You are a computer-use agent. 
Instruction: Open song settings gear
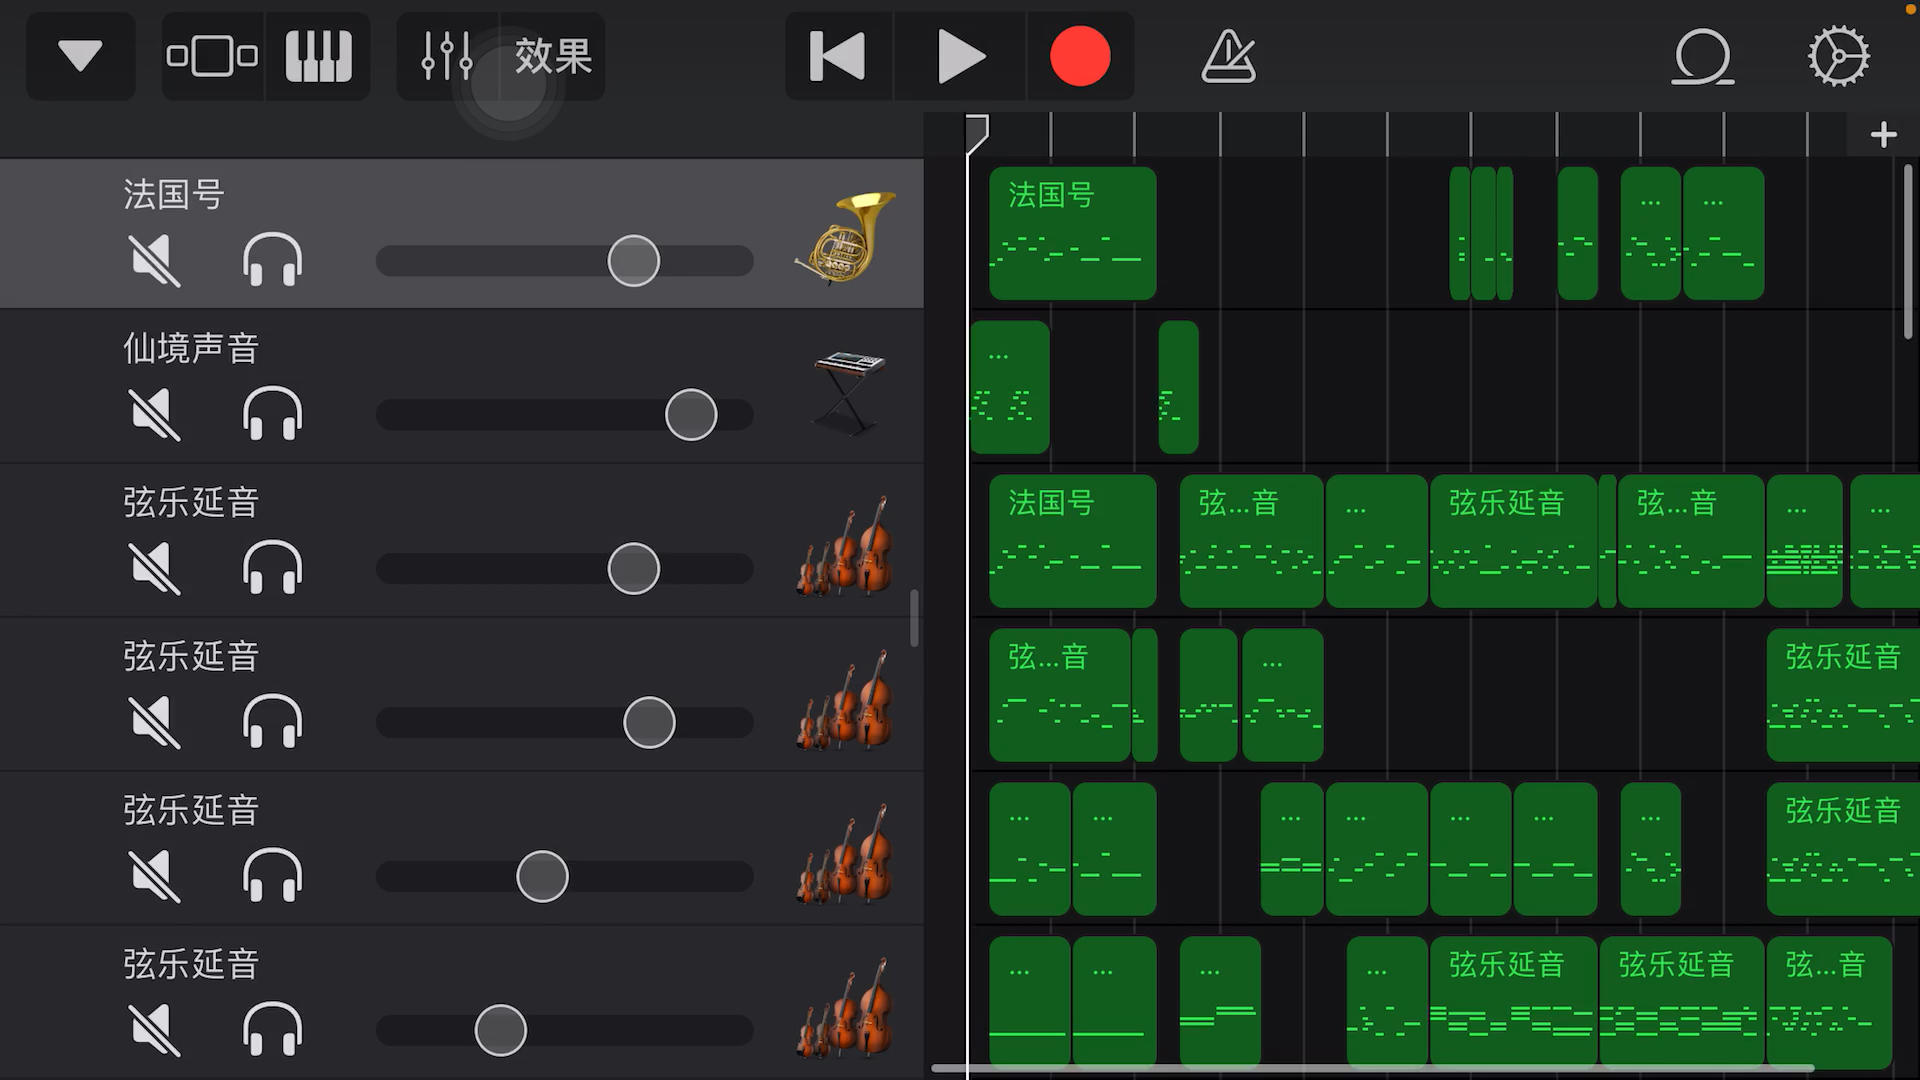tap(1838, 56)
